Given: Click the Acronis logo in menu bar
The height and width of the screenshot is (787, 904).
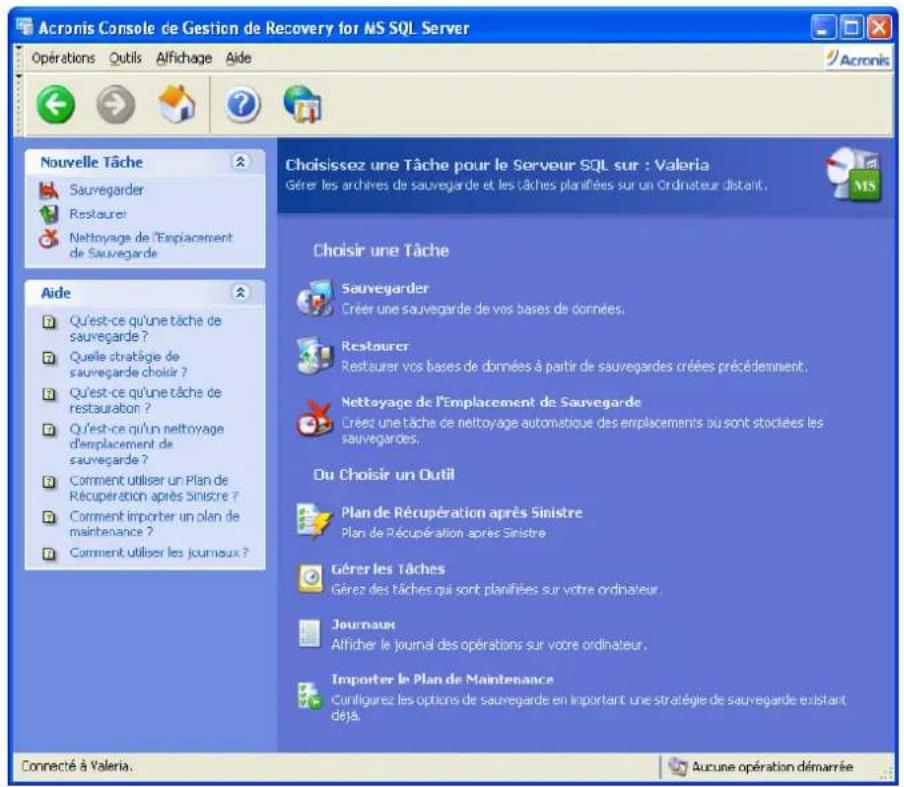Looking at the screenshot, I should click(x=857, y=59).
